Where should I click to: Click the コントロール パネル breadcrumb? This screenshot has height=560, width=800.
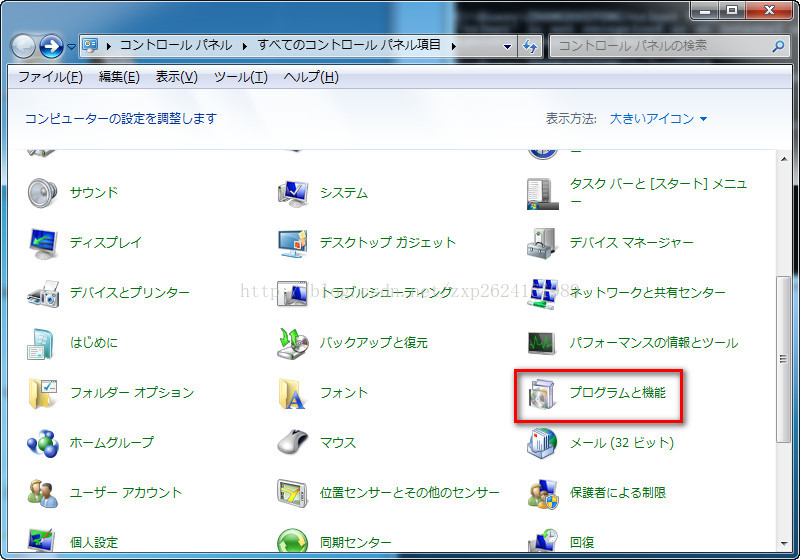coord(176,46)
